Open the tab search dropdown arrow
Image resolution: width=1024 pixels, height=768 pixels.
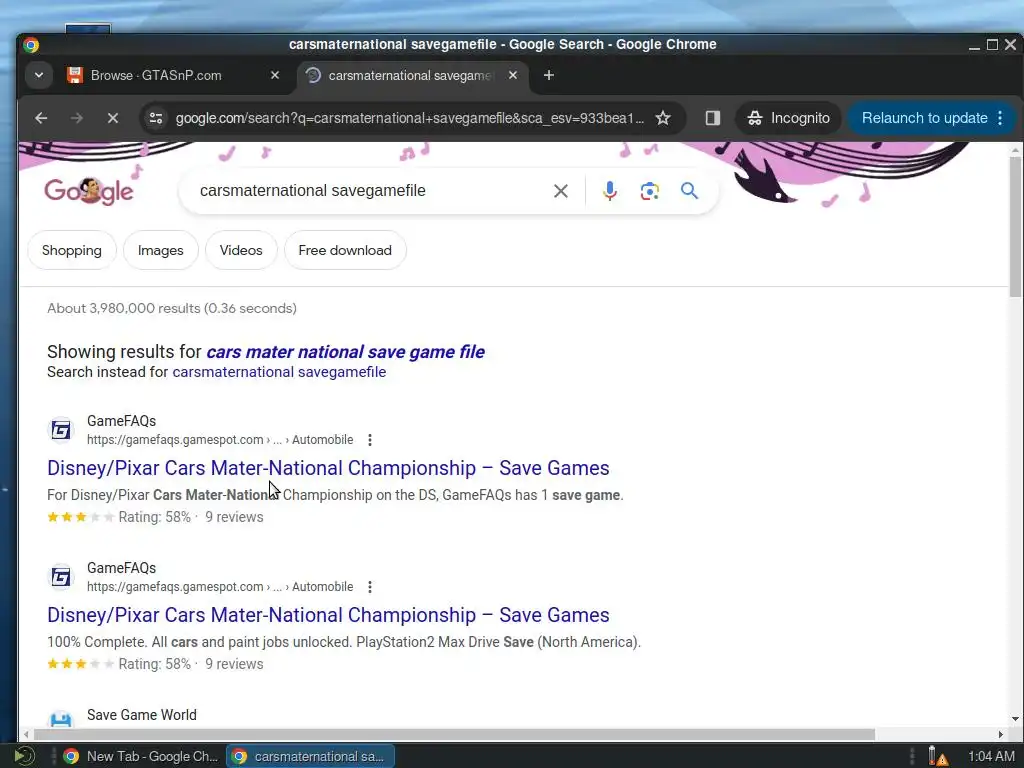click(39, 75)
